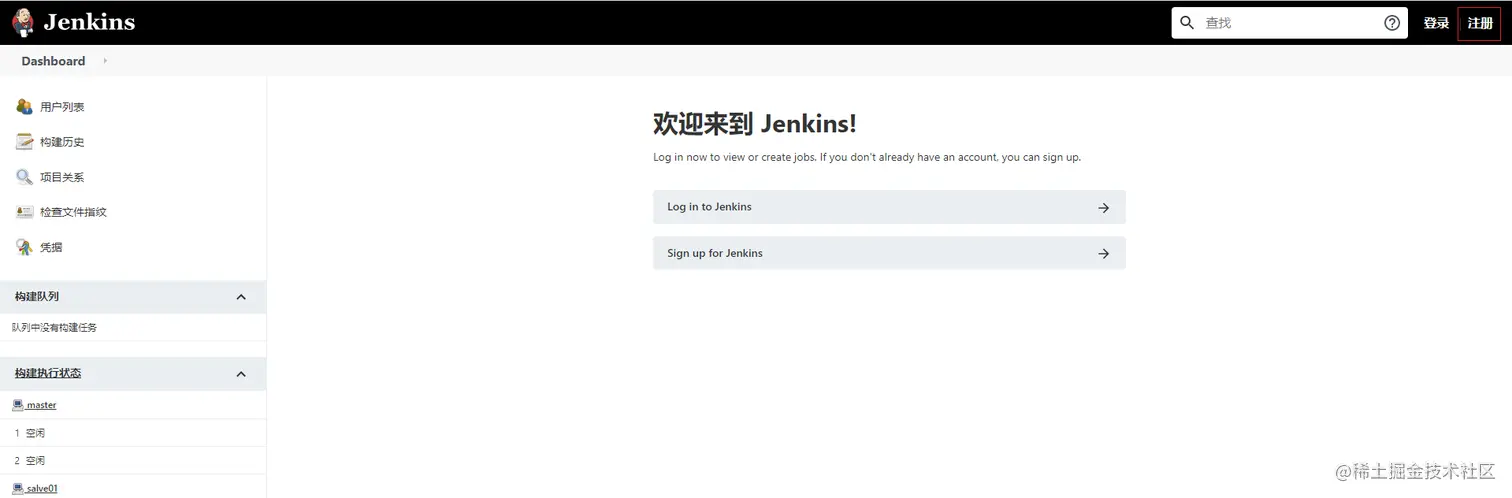Click the arrow on Sign up for Jenkins

point(1104,254)
